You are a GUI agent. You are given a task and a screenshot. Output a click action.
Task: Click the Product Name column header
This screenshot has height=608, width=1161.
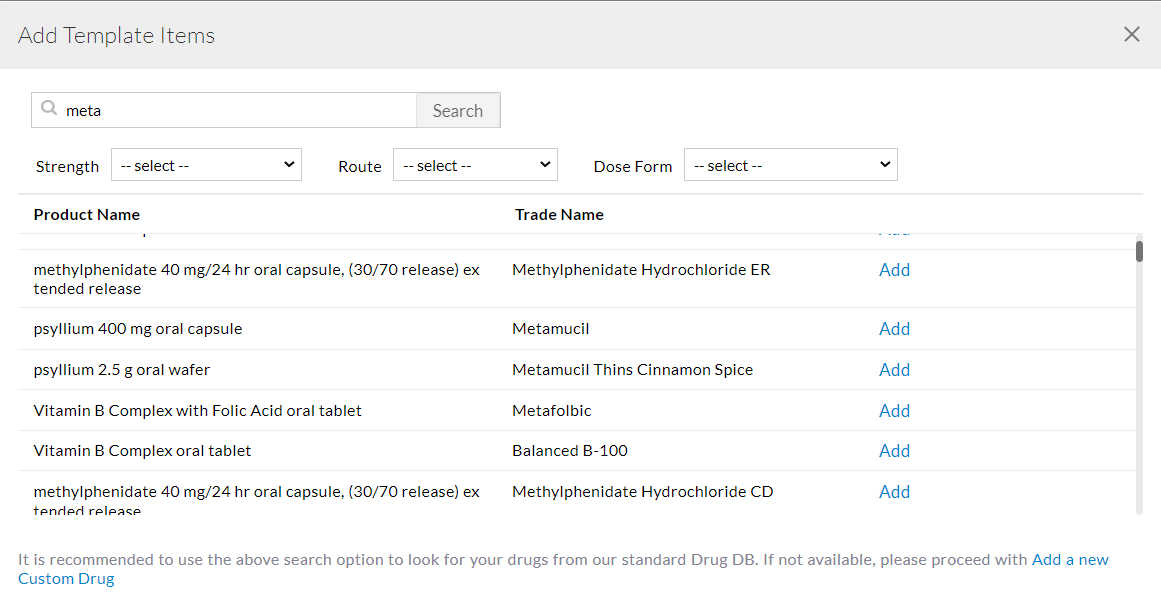tap(87, 214)
